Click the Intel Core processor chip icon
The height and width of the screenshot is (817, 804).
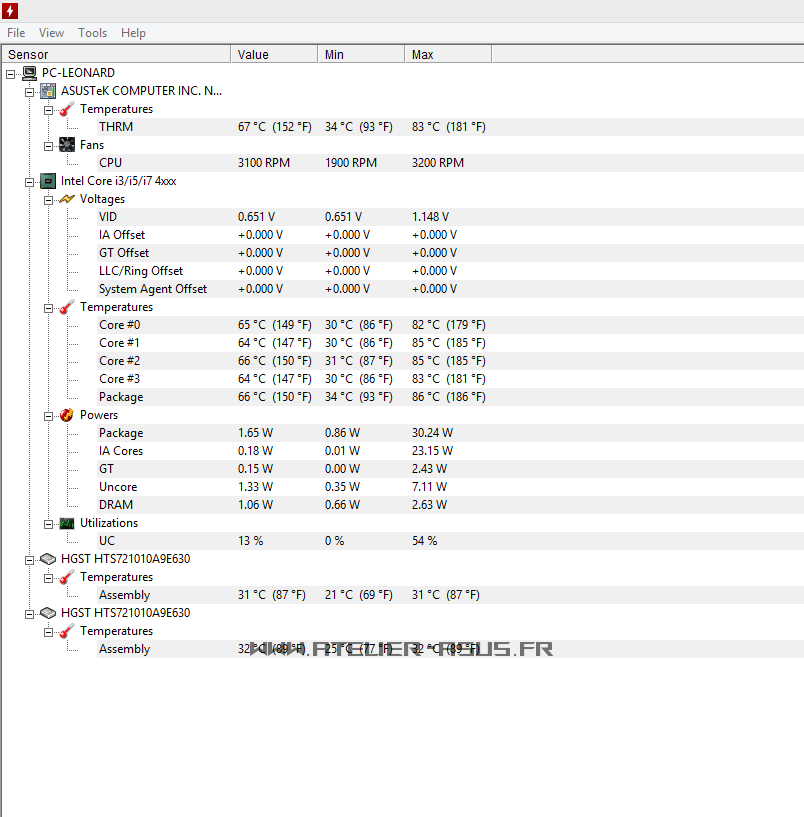point(48,181)
